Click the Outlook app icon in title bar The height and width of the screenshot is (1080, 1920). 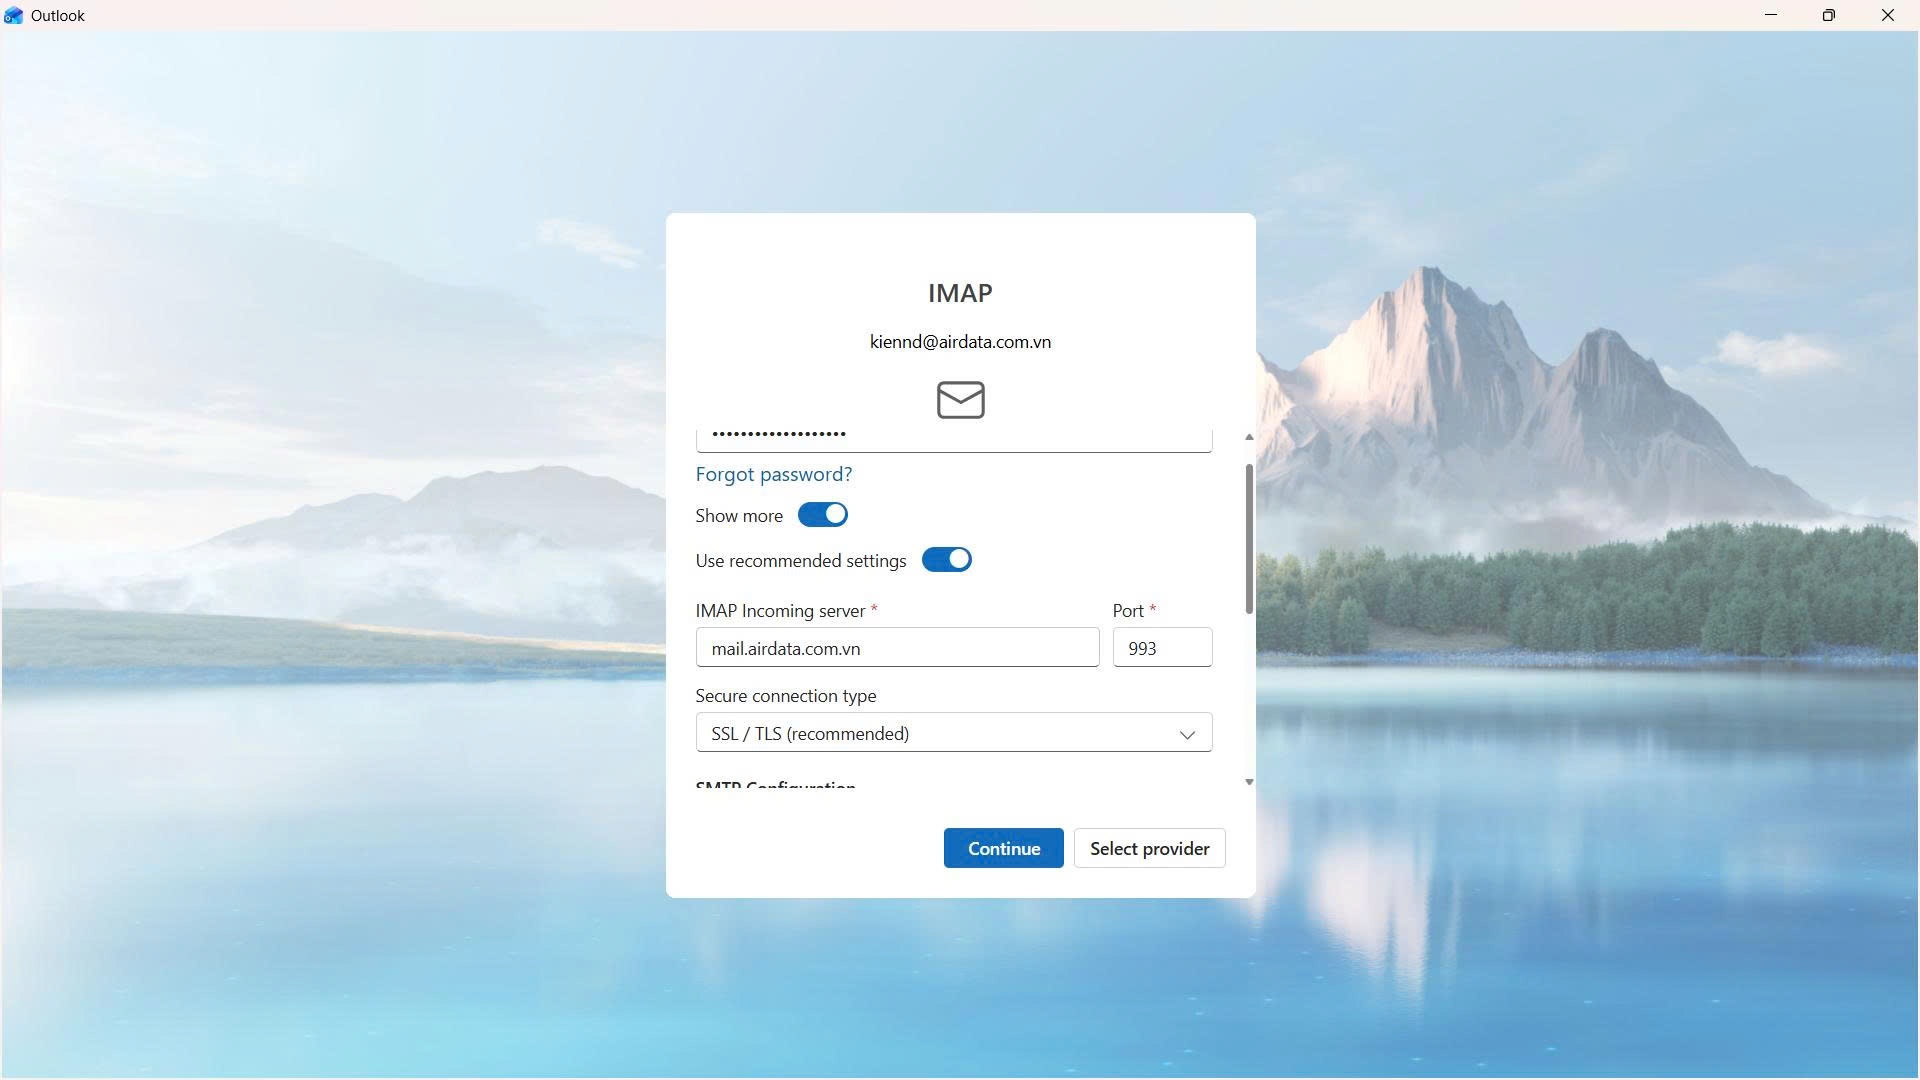pos(13,15)
